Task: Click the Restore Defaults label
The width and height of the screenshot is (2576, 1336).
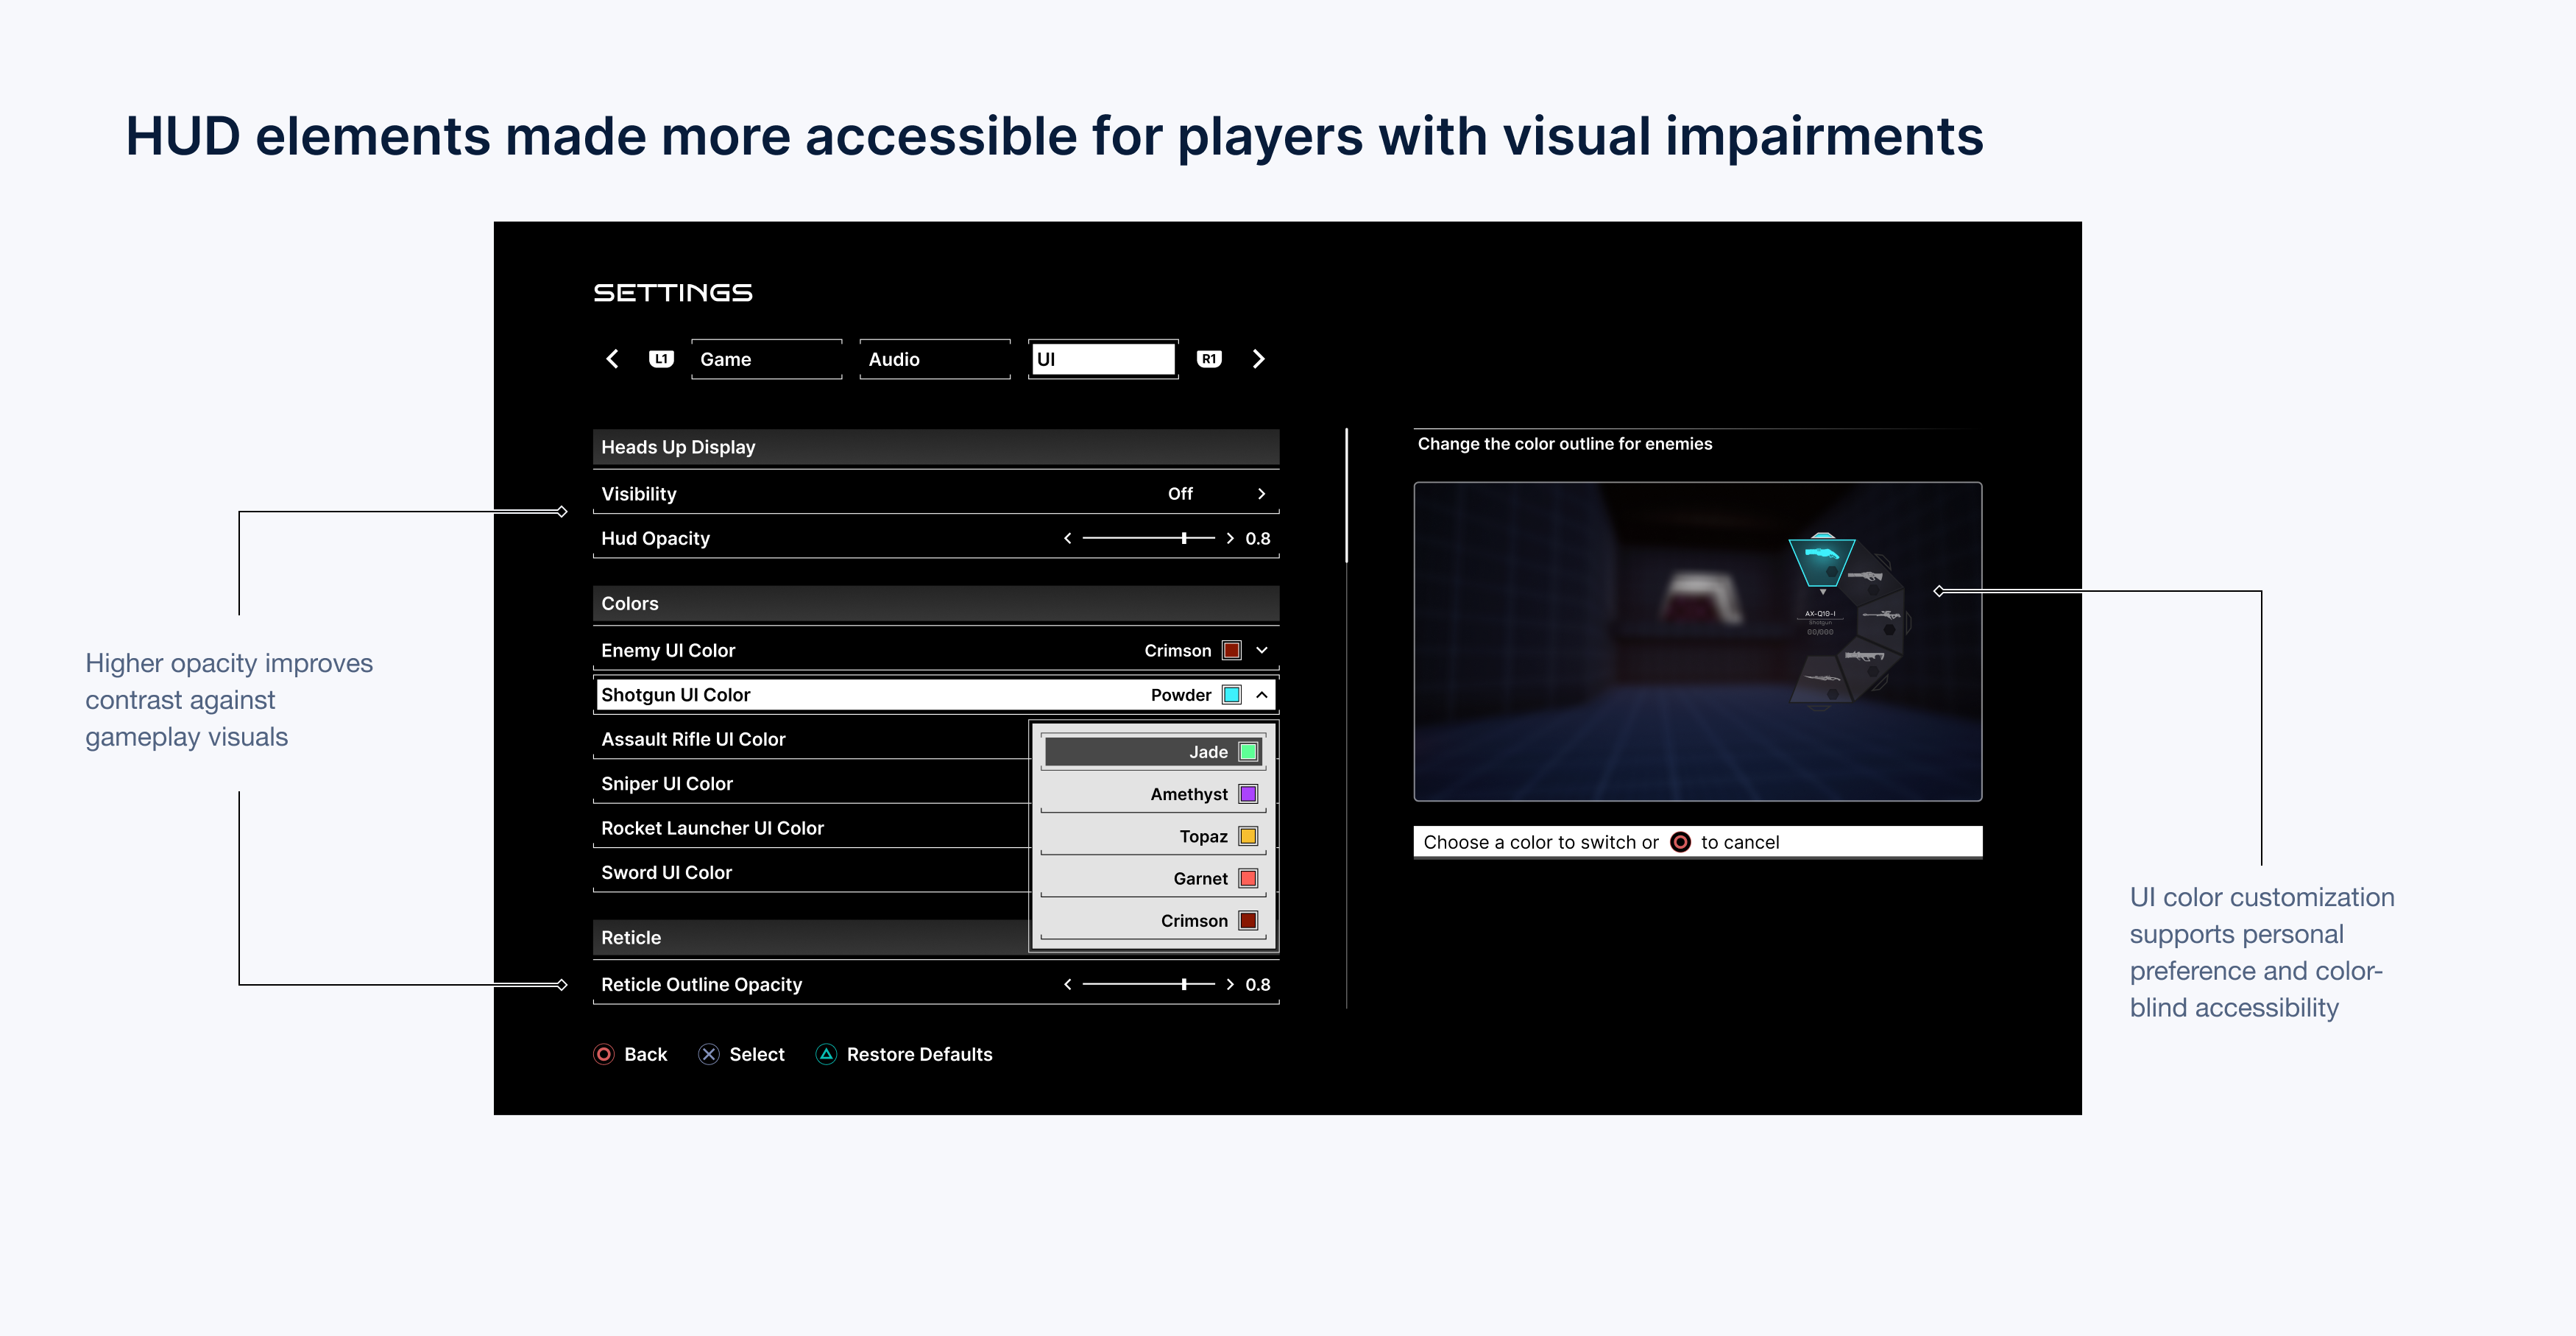Action: [919, 1054]
